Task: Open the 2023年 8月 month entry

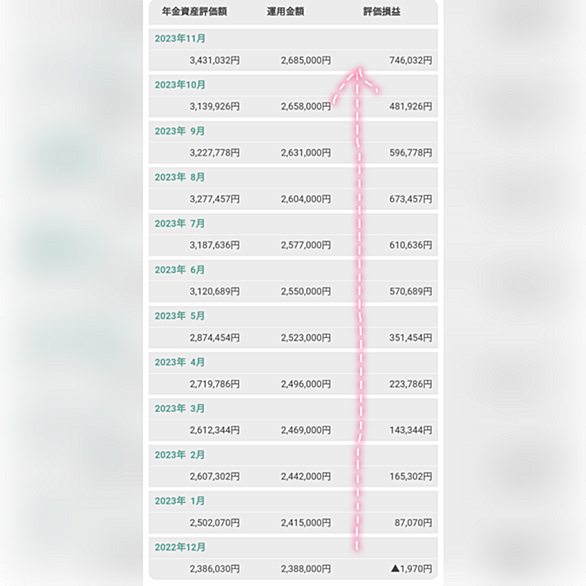Action: click(x=293, y=178)
